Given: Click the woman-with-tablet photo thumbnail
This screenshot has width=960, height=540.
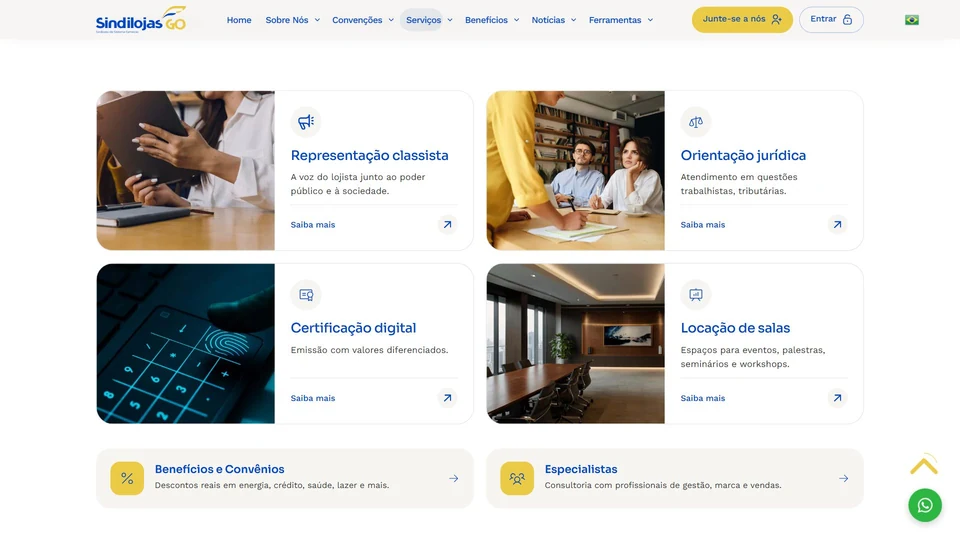Looking at the screenshot, I should [x=186, y=170].
